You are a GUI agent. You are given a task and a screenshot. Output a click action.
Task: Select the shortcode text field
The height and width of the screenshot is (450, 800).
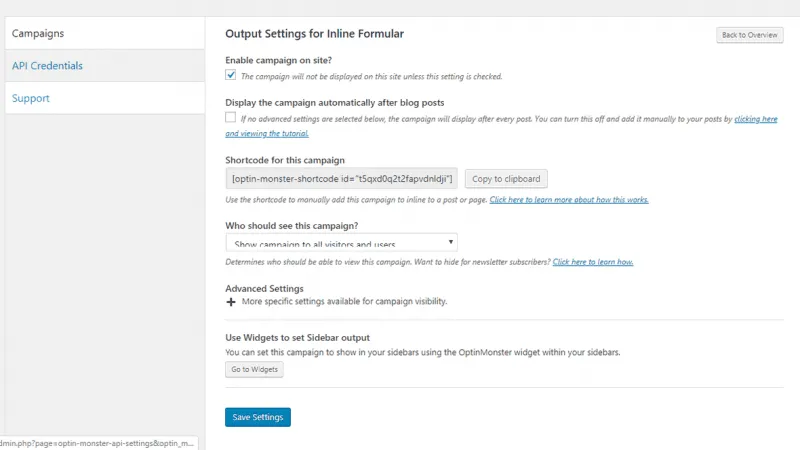[341, 179]
